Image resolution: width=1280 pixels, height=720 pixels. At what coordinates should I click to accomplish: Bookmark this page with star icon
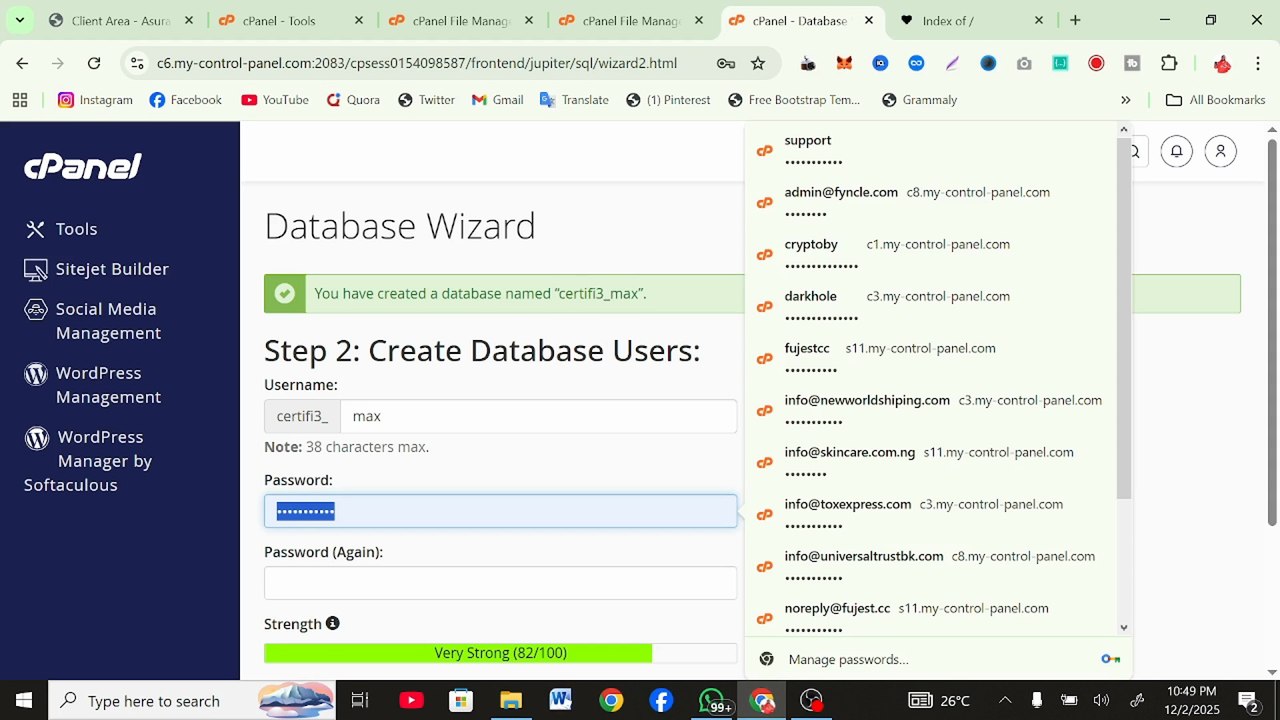pos(758,63)
